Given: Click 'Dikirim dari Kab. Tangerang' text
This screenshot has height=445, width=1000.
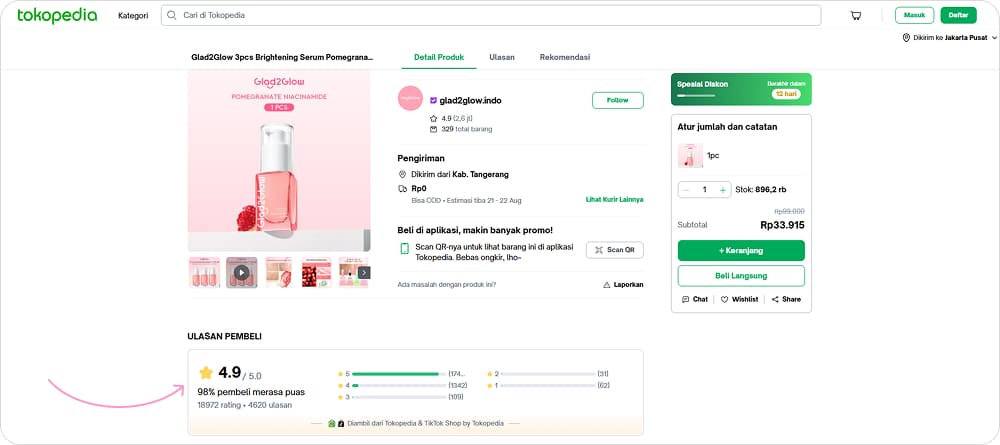Looking at the screenshot, I should click(x=460, y=174).
